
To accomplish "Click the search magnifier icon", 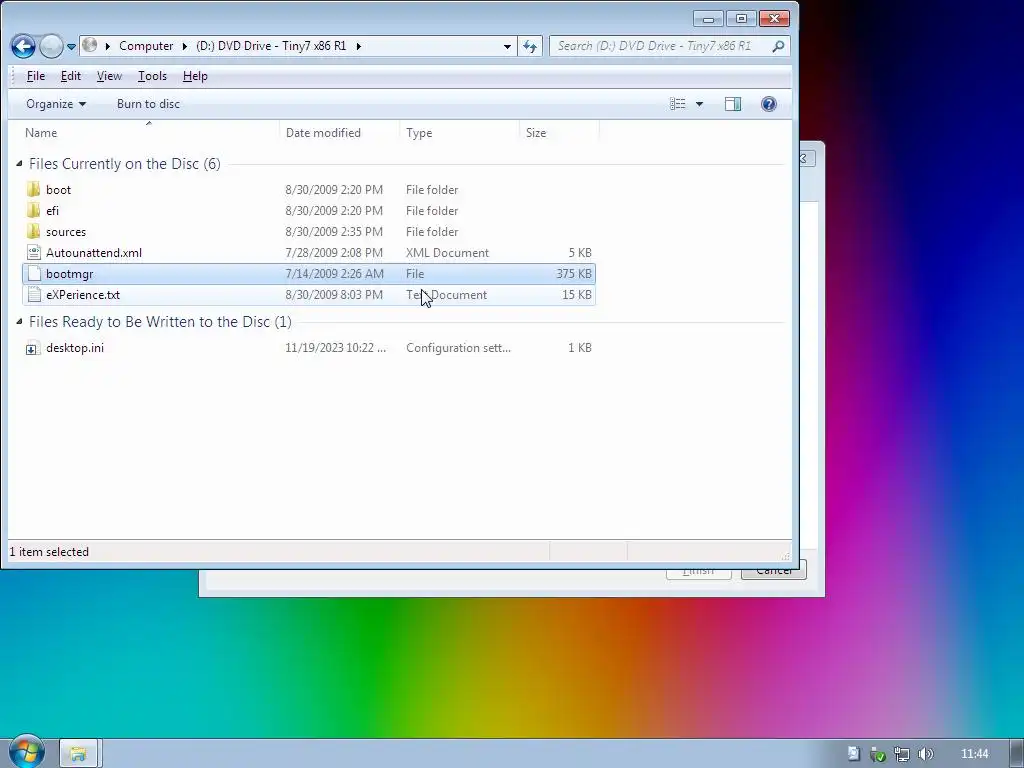I will [x=778, y=46].
